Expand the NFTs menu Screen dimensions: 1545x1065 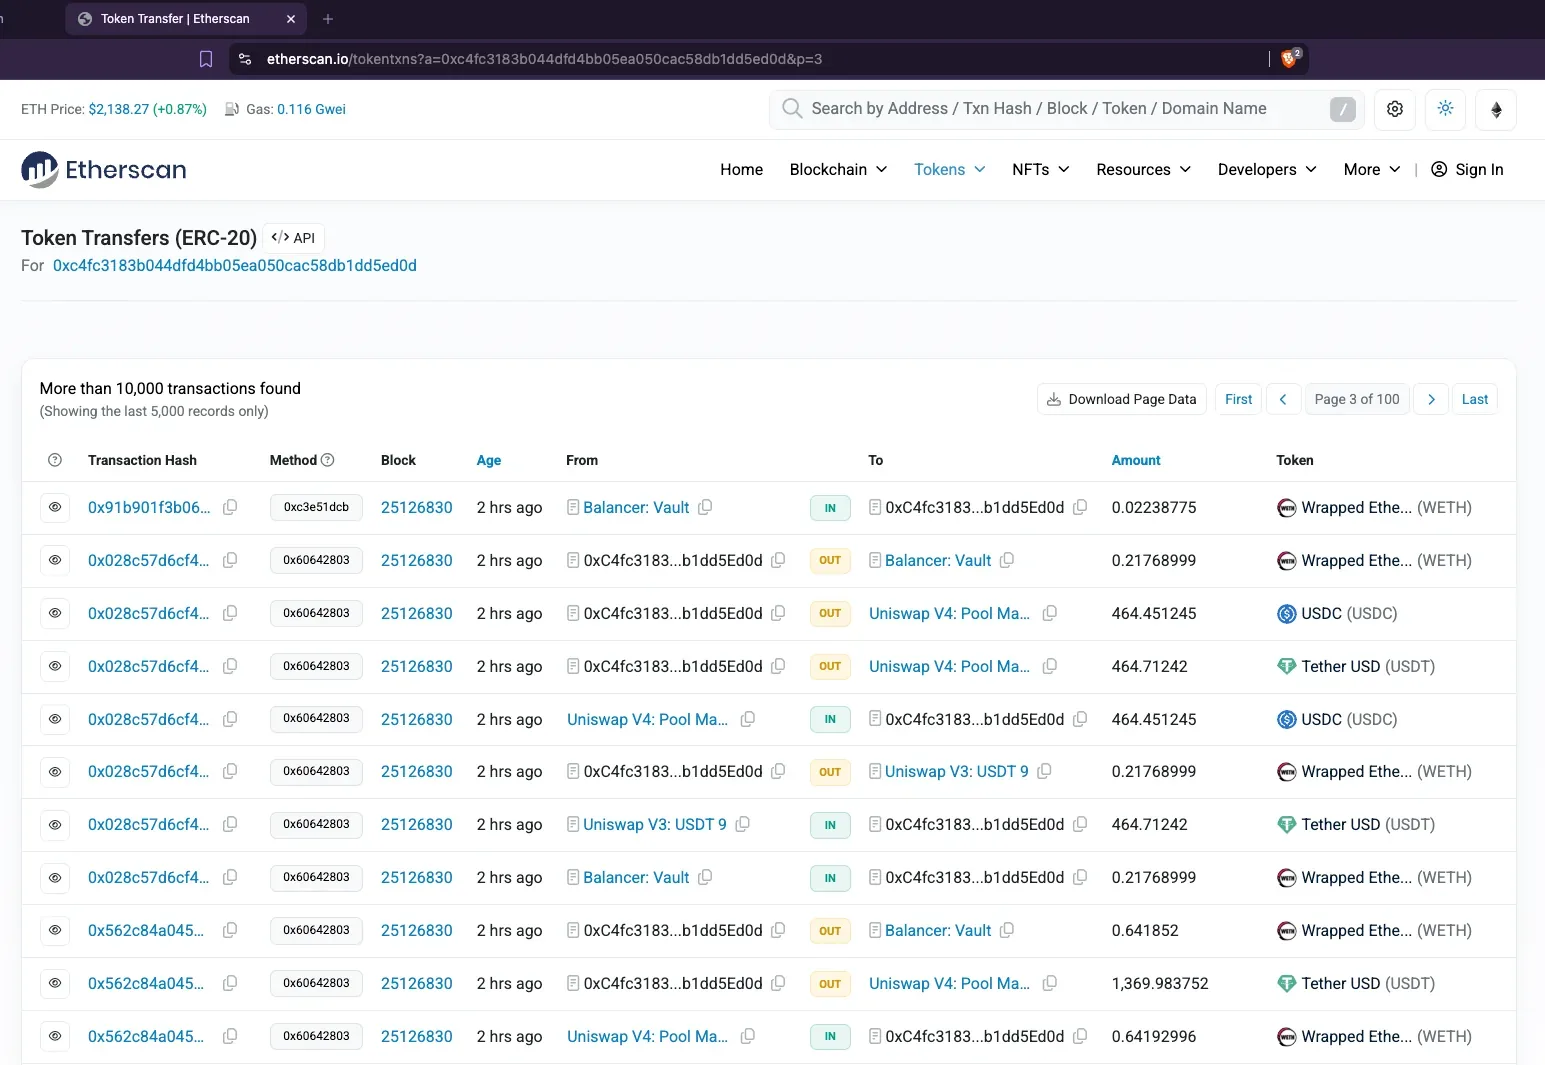coord(1040,170)
